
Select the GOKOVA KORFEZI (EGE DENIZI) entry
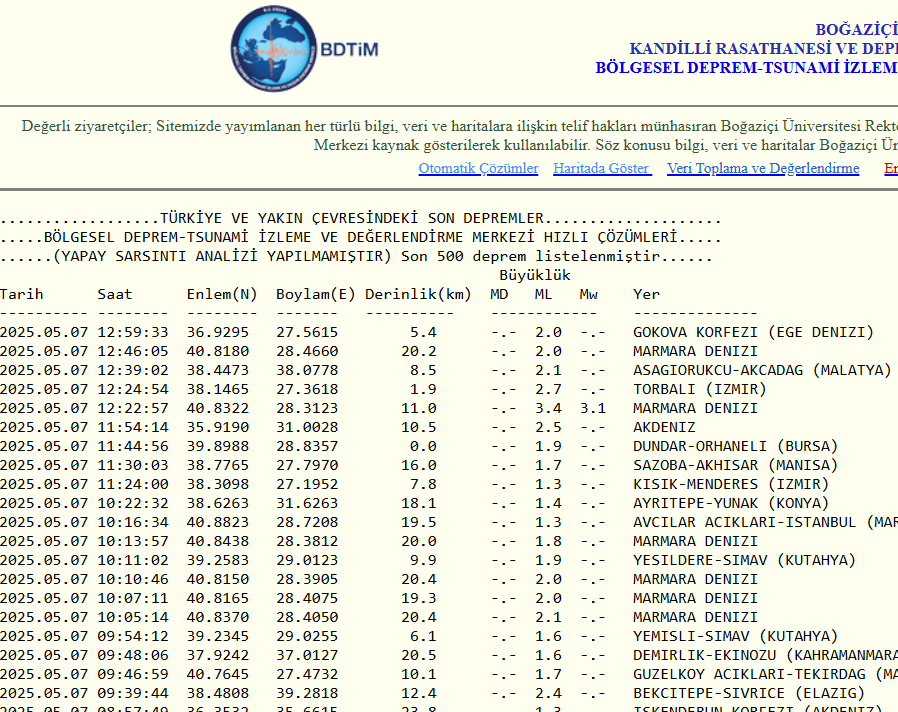pyautogui.click(x=753, y=332)
